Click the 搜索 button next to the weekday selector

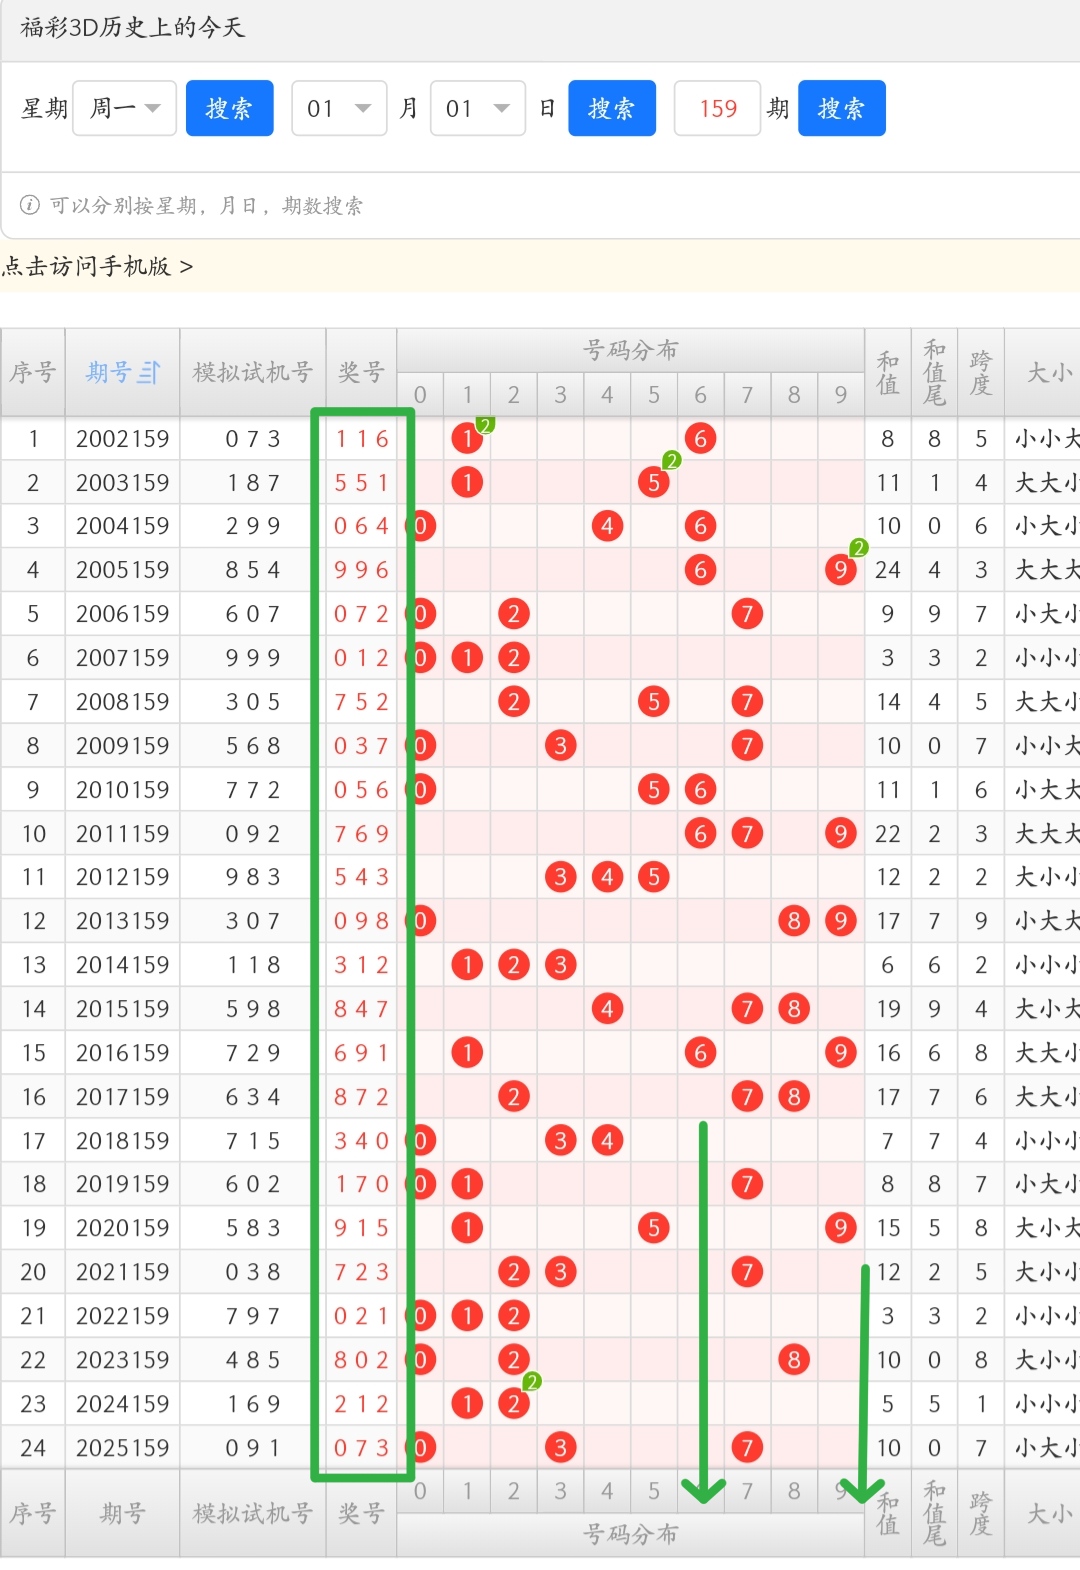(230, 108)
